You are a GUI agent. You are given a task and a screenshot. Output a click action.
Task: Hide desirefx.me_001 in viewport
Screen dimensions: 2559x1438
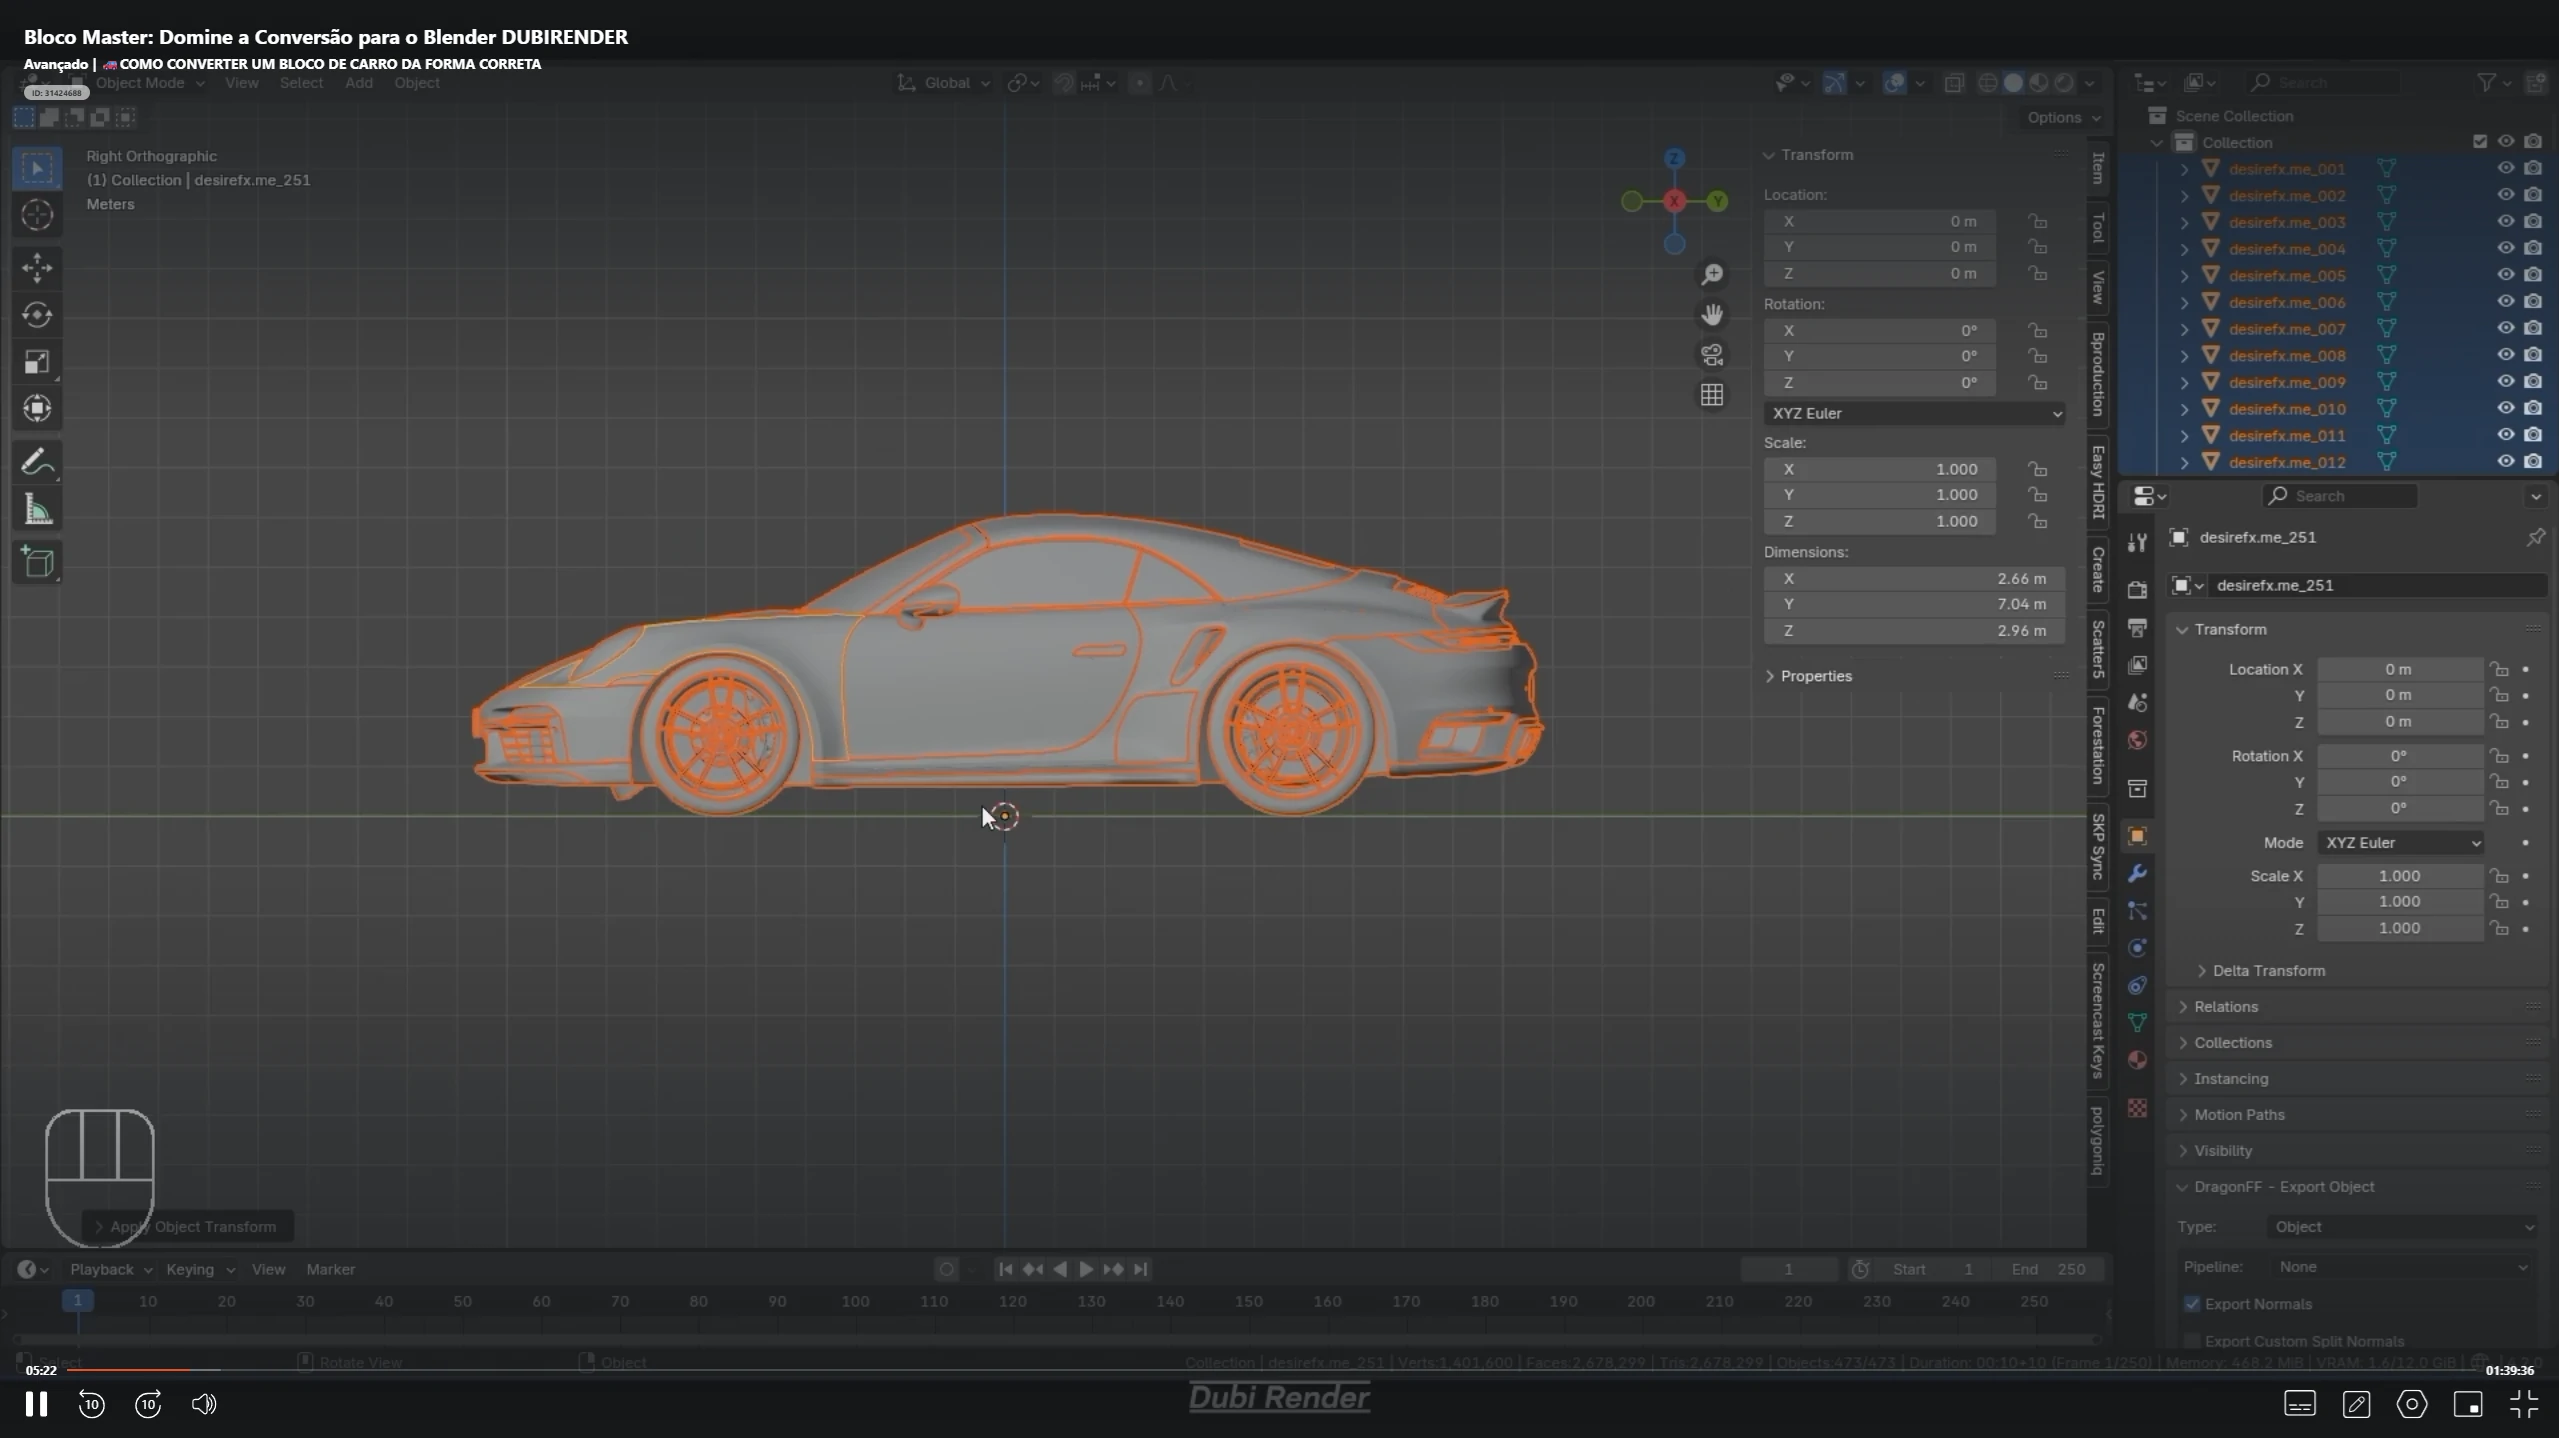(x=2505, y=168)
